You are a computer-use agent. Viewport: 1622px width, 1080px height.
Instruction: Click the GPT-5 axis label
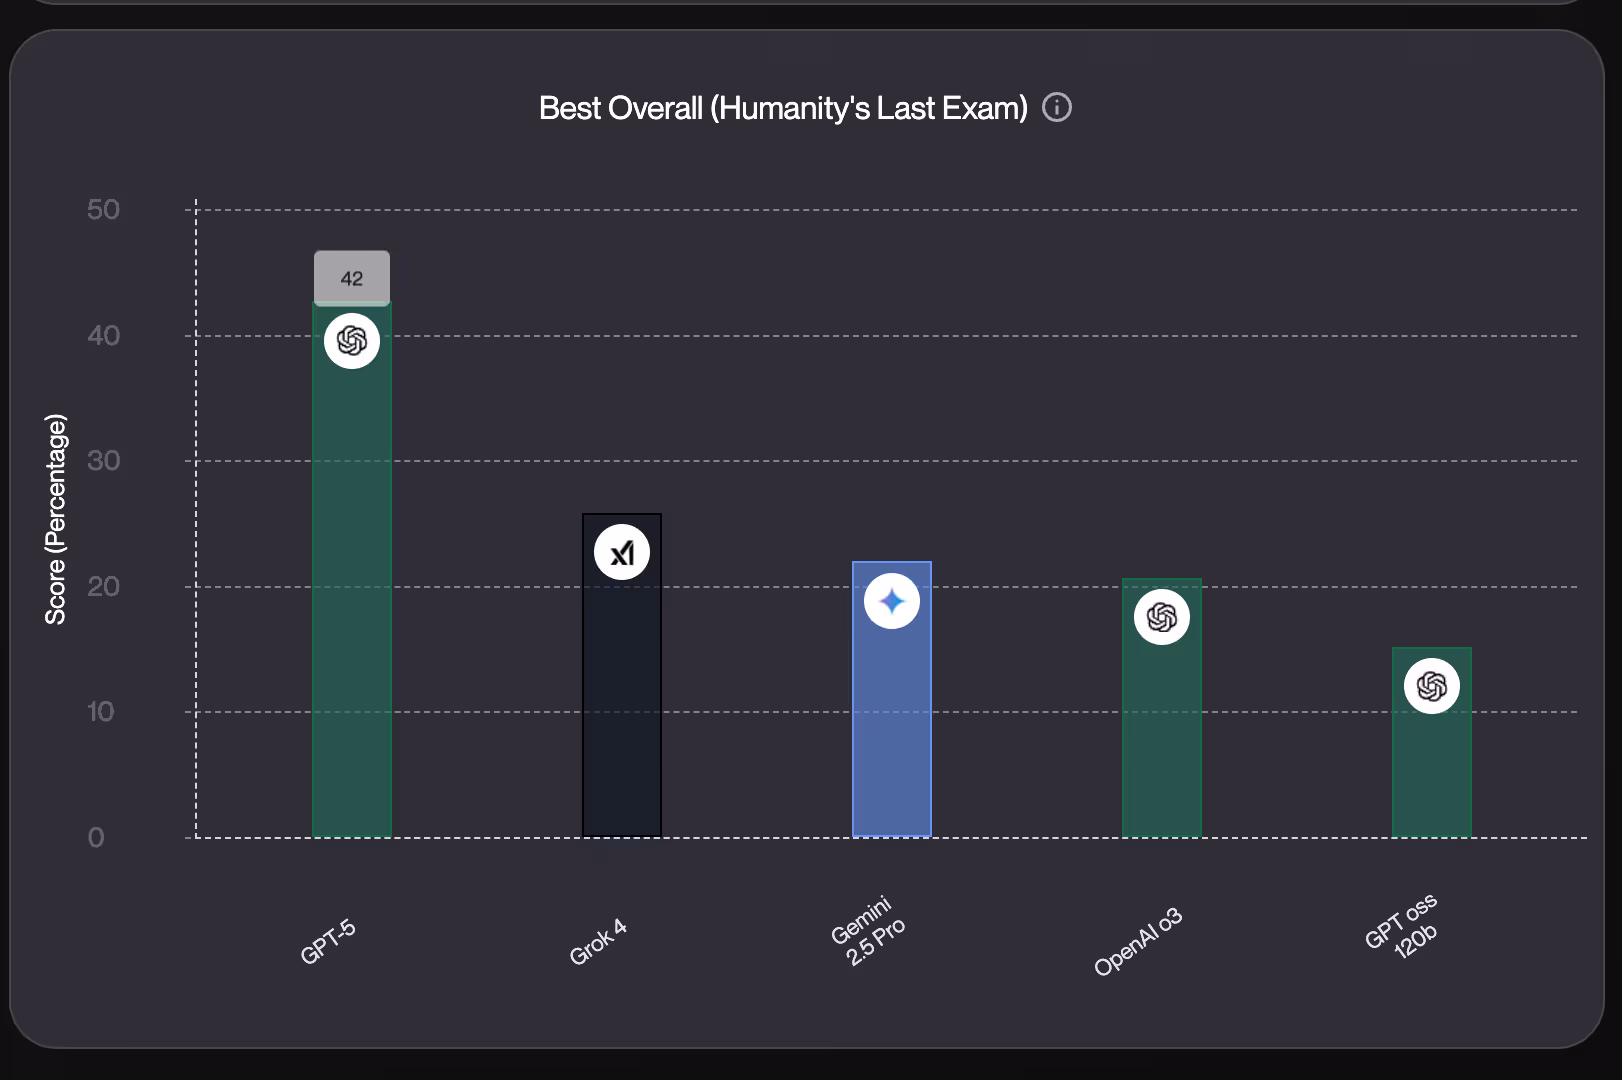pyautogui.click(x=328, y=942)
